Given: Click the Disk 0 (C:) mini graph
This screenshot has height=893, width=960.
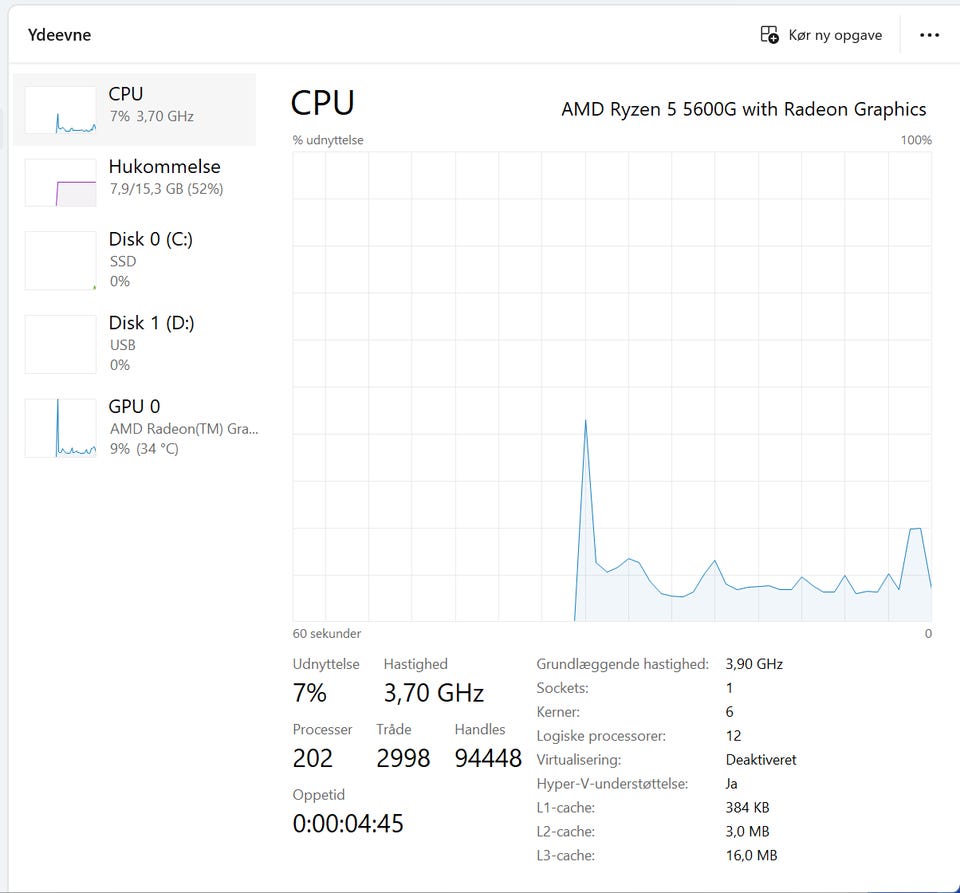Looking at the screenshot, I should coord(60,260).
